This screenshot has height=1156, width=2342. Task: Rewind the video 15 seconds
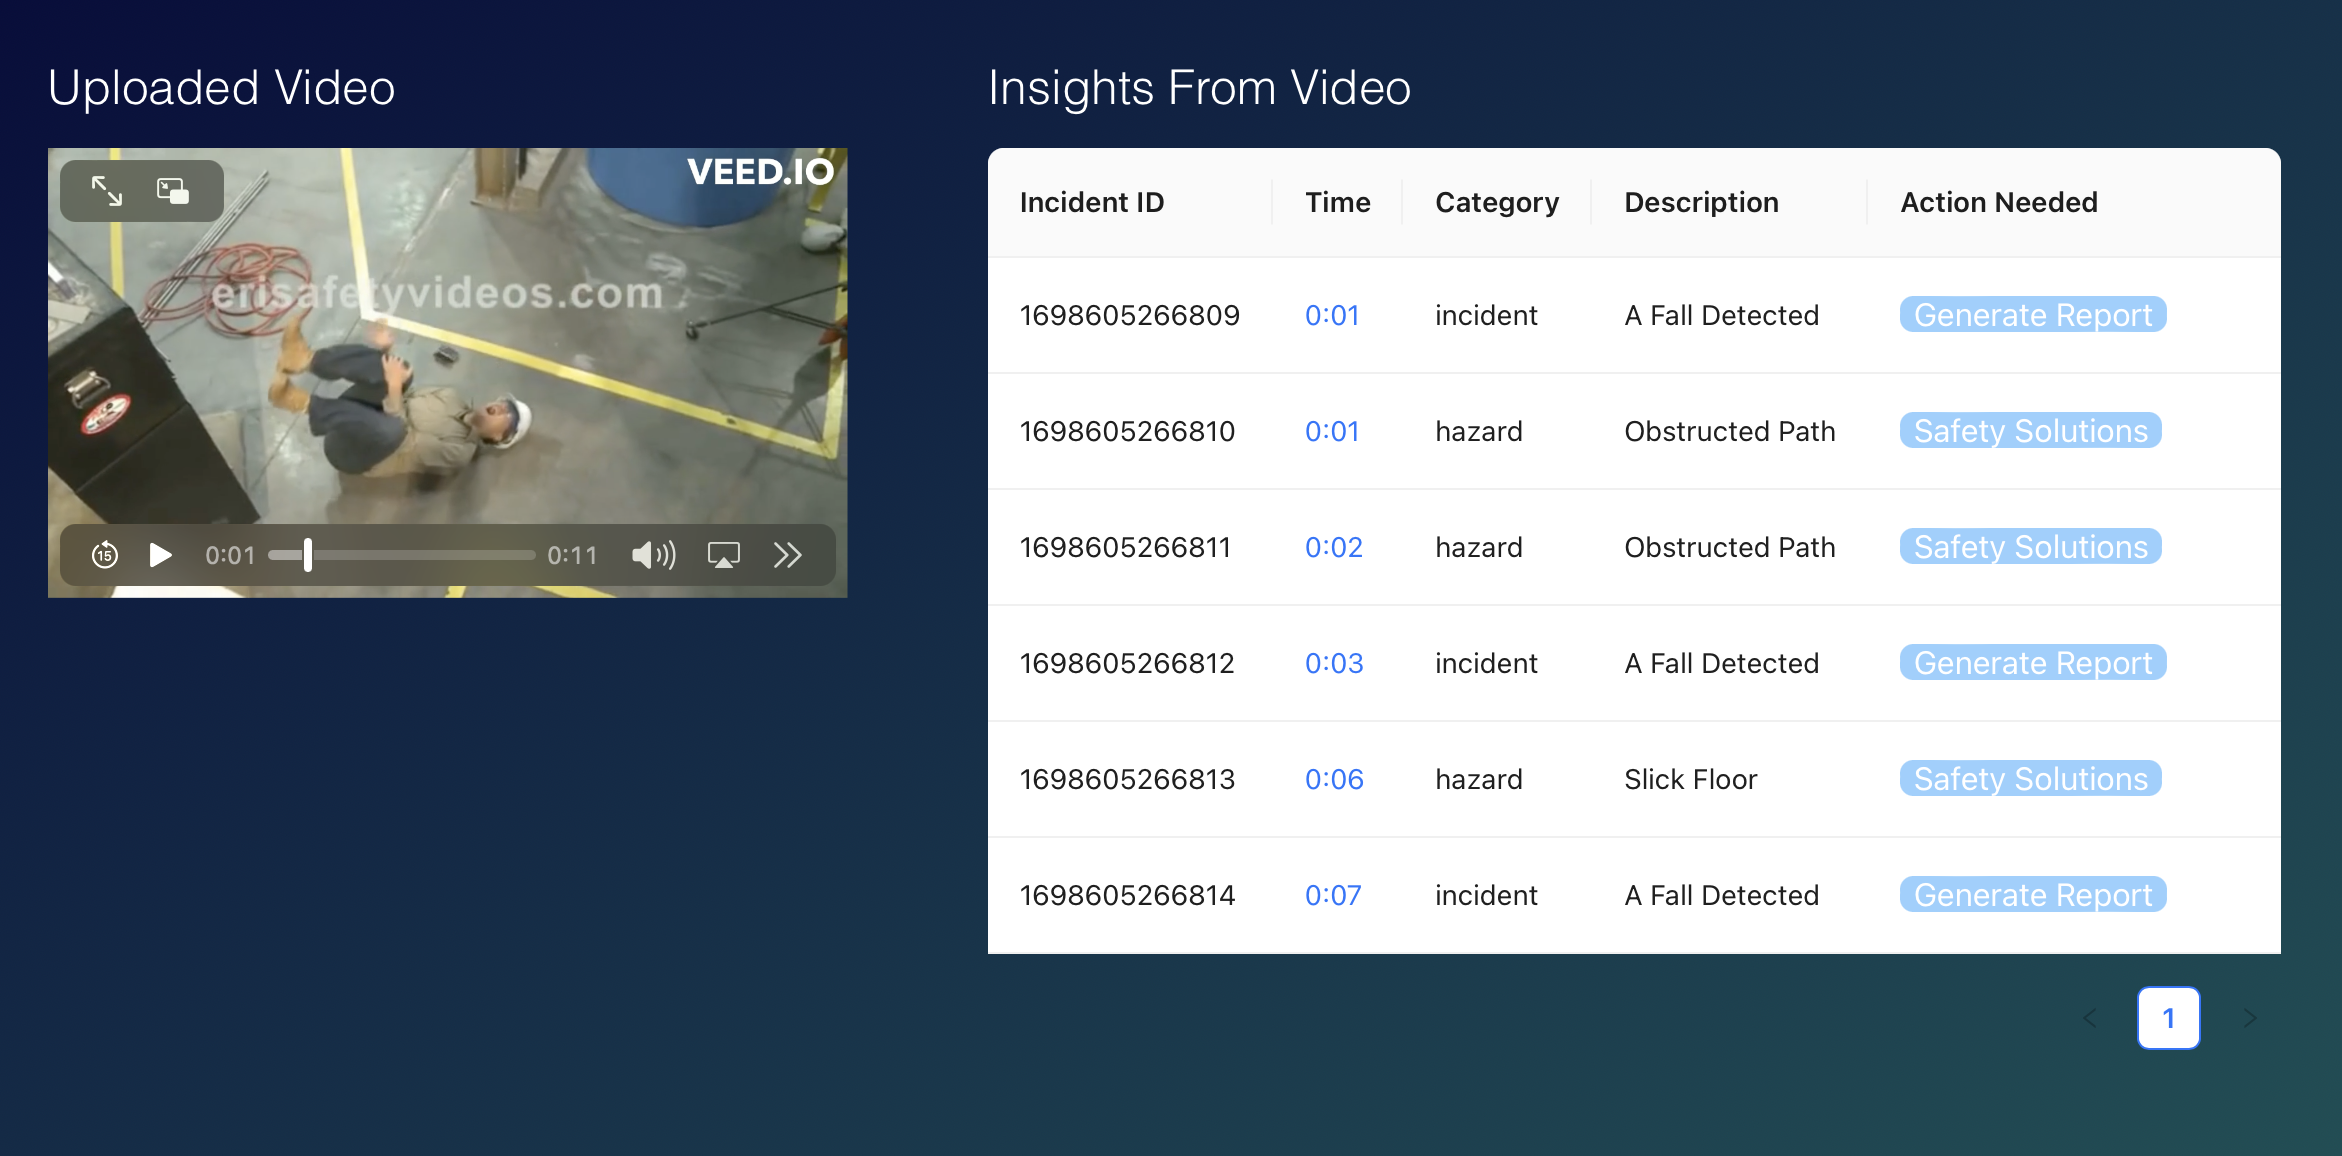click(104, 555)
